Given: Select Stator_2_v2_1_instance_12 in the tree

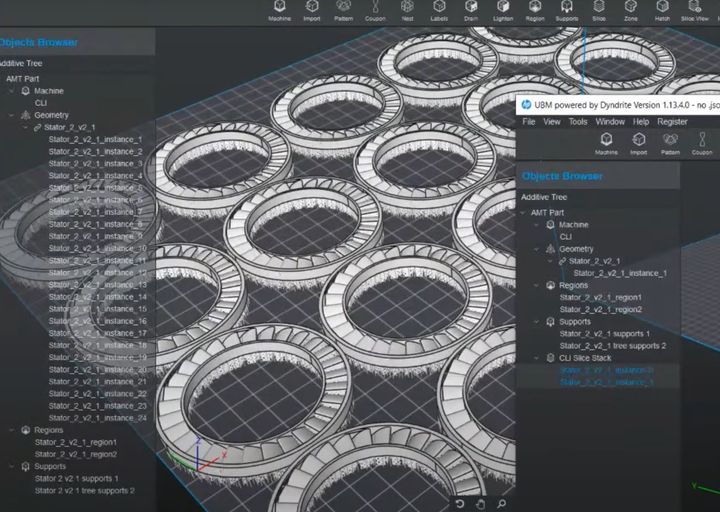Looking at the screenshot, I should coord(97,273).
